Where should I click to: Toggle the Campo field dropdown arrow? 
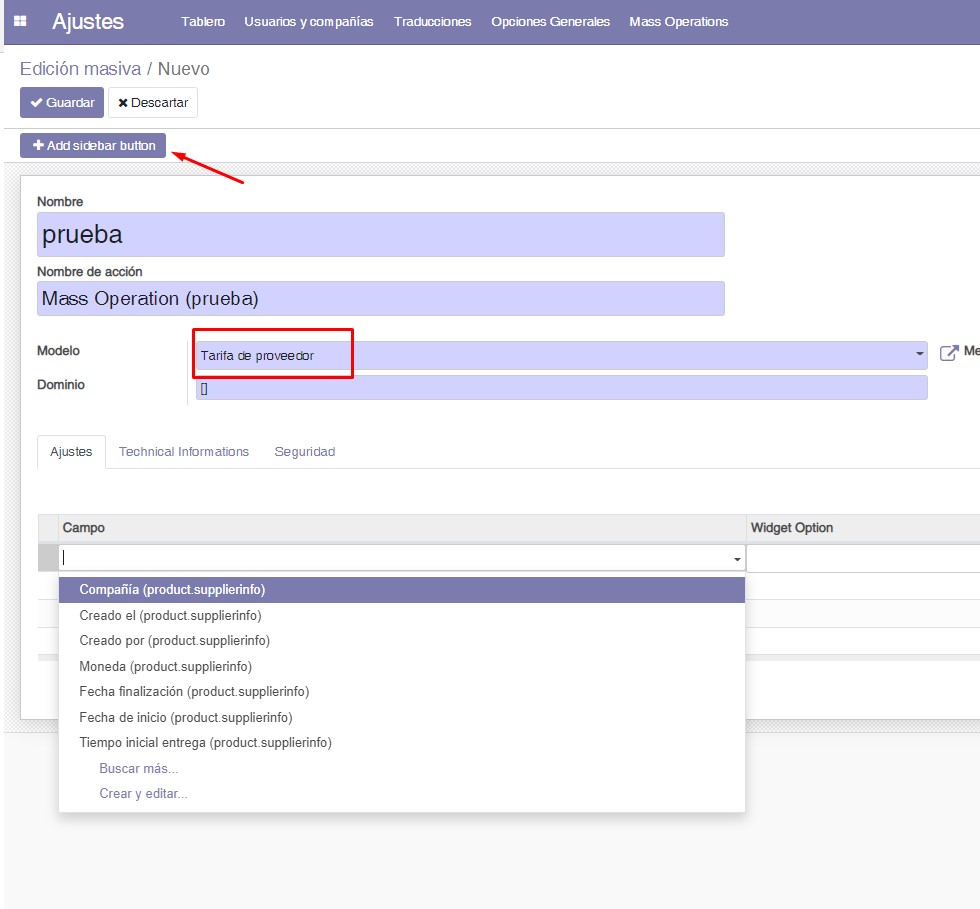(737, 559)
